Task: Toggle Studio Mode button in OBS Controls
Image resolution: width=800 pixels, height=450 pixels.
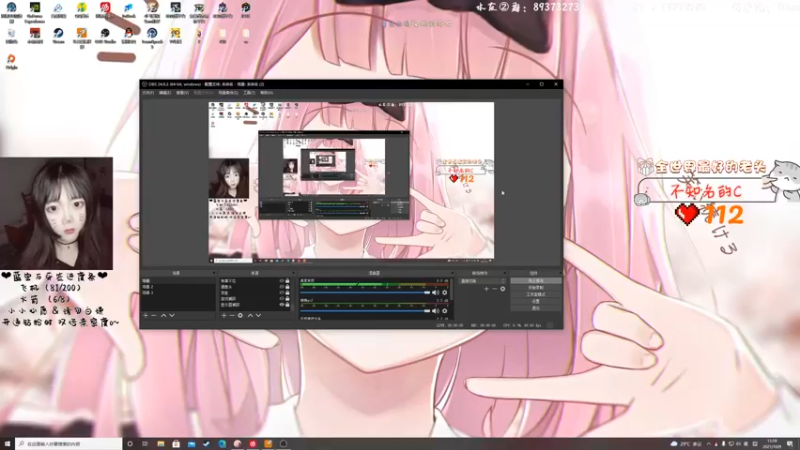Action: [536, 294]
